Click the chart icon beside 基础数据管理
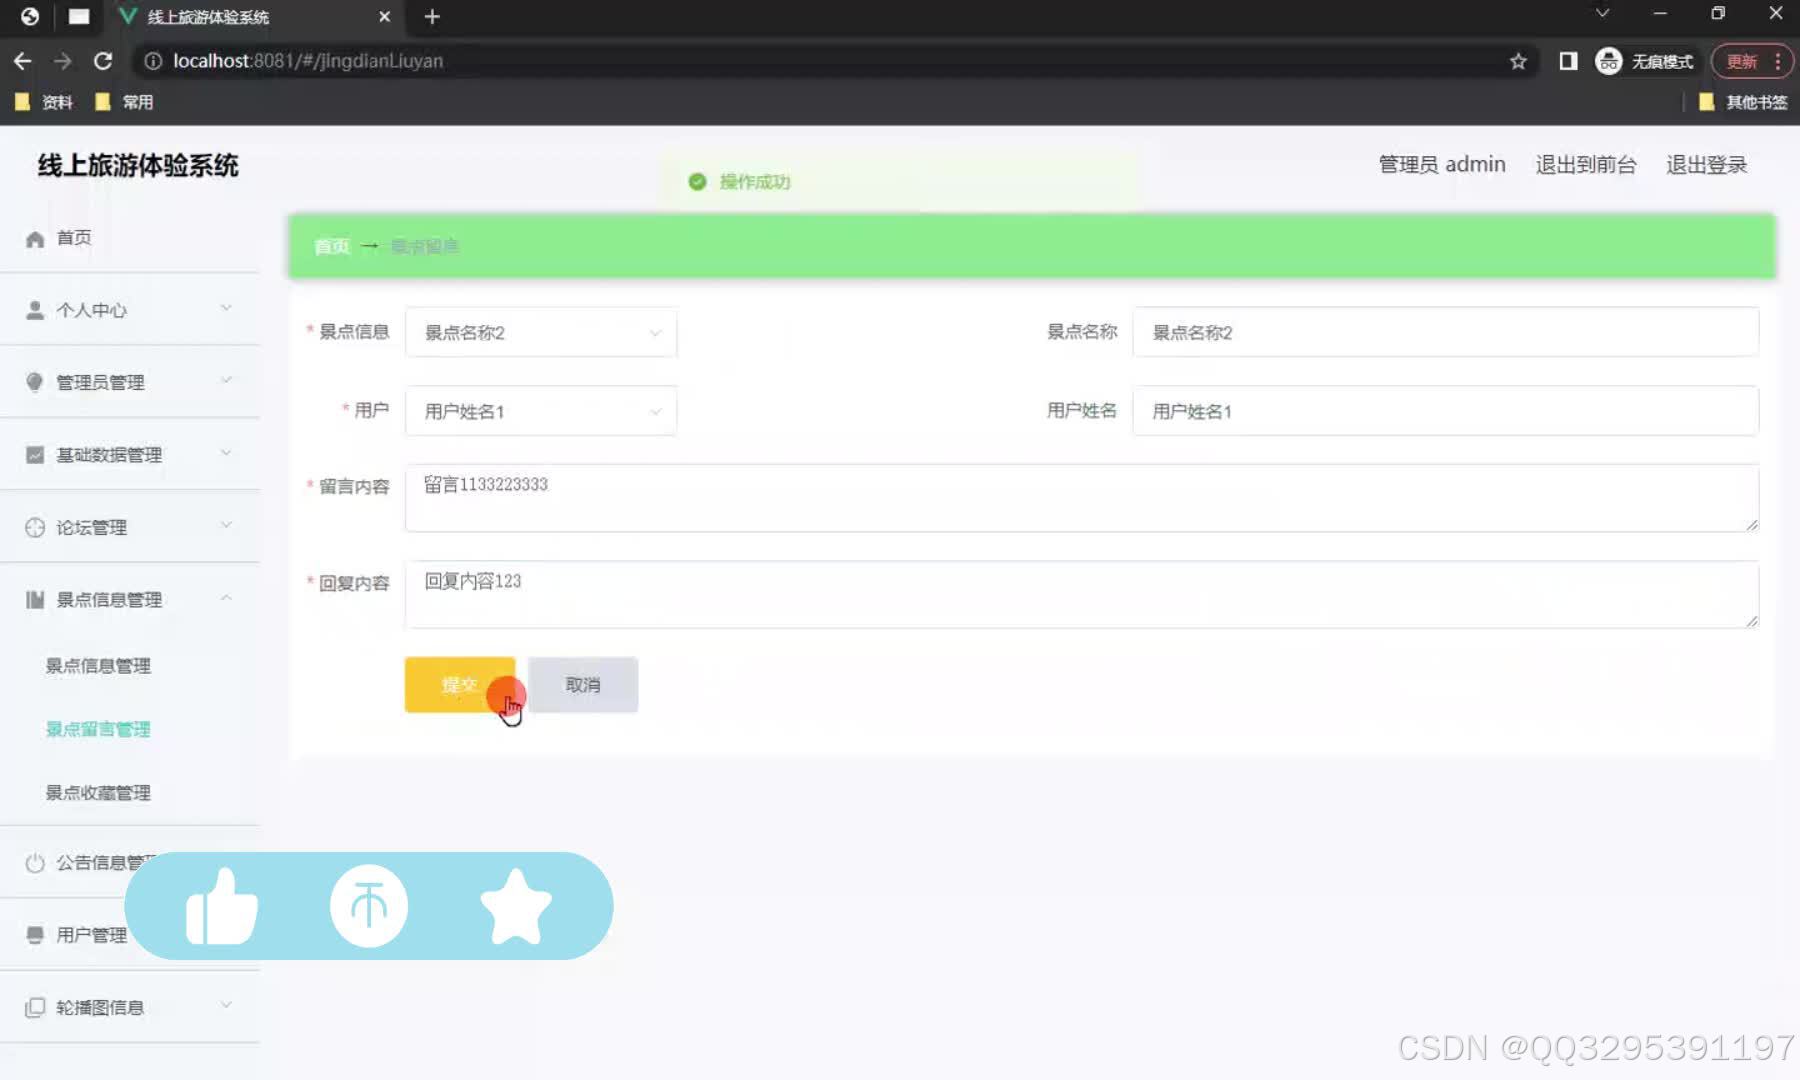The height and width of the screenshot is (1080, 1800). click(35, 455)
